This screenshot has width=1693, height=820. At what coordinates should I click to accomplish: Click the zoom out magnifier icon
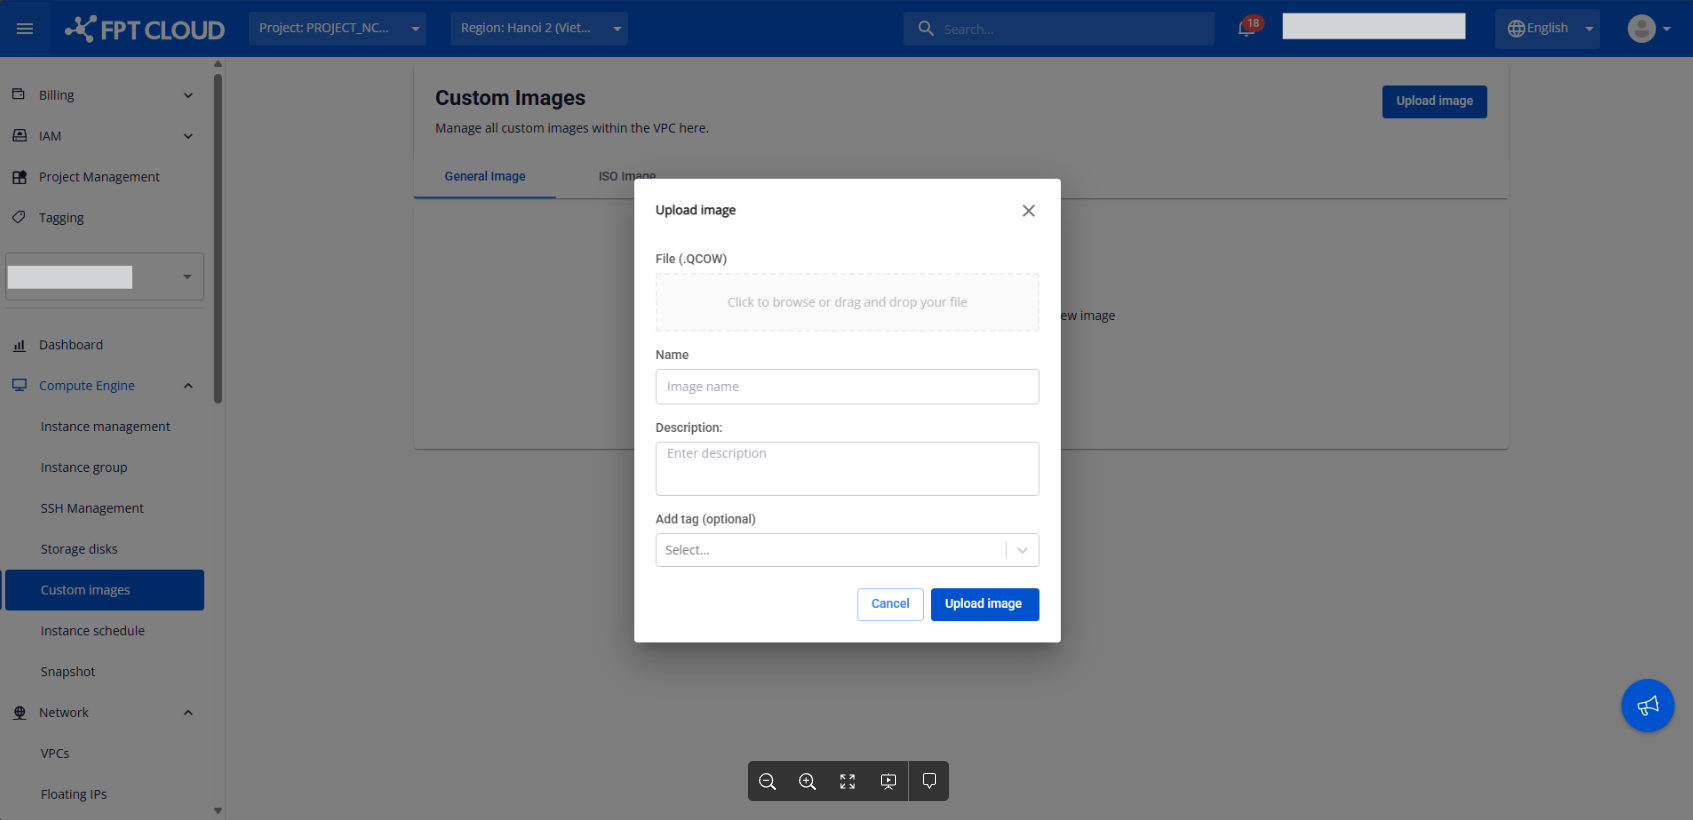pos(767,782)
